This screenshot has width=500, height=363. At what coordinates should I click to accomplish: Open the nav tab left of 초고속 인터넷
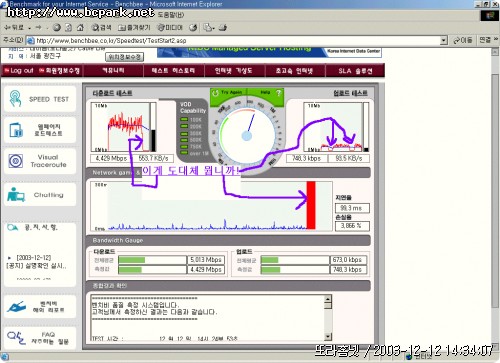pos(234,70)
